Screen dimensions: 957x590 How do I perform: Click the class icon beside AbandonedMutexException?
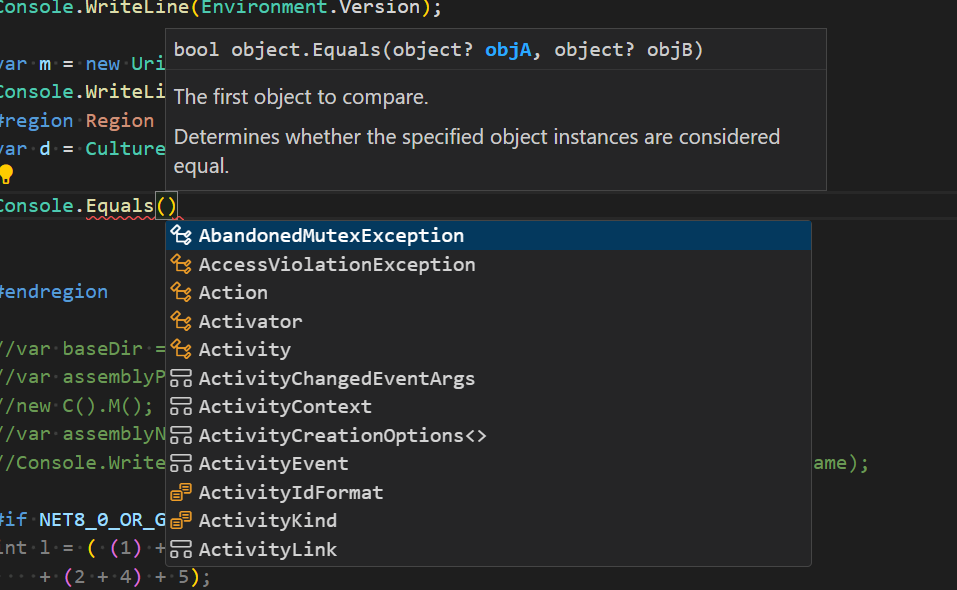click(183, 236)
